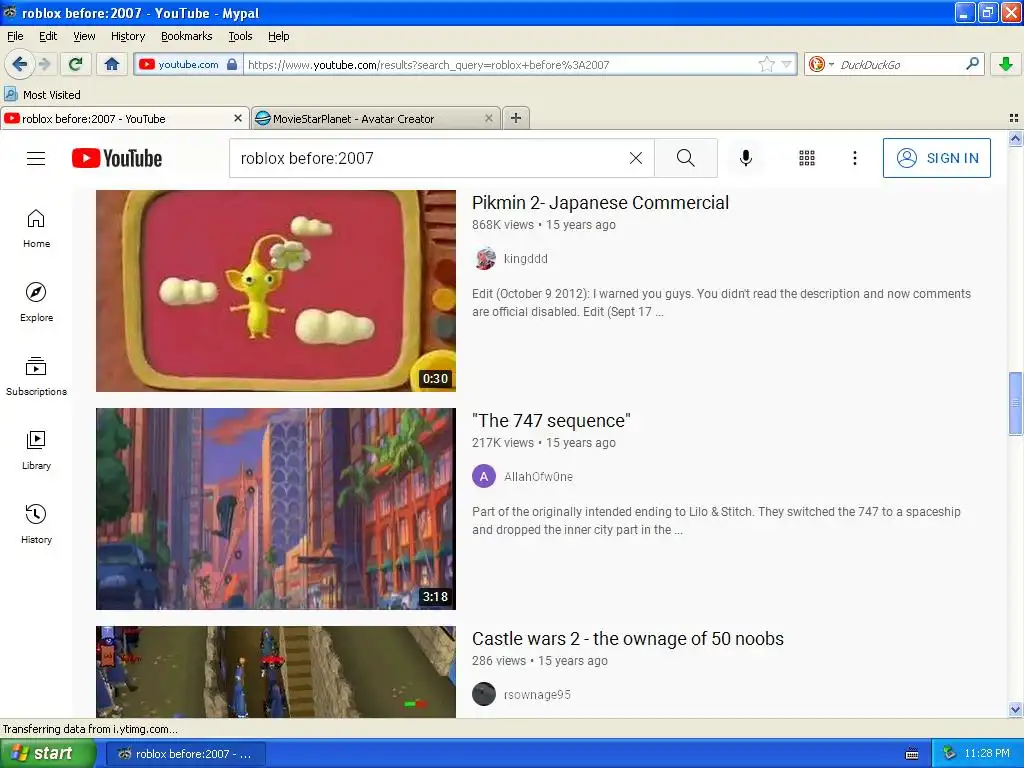Open History in the YouTube sidebar
The width and height of the screenshot is (1024, 768).
point(37,524)
